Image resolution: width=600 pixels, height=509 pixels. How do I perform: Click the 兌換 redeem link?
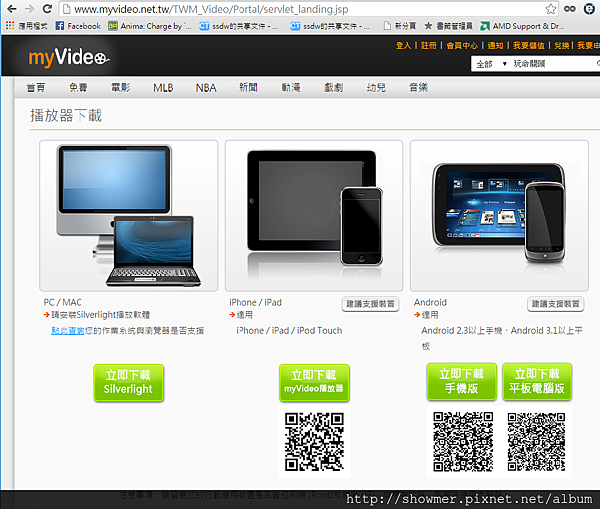click(562, 46)
